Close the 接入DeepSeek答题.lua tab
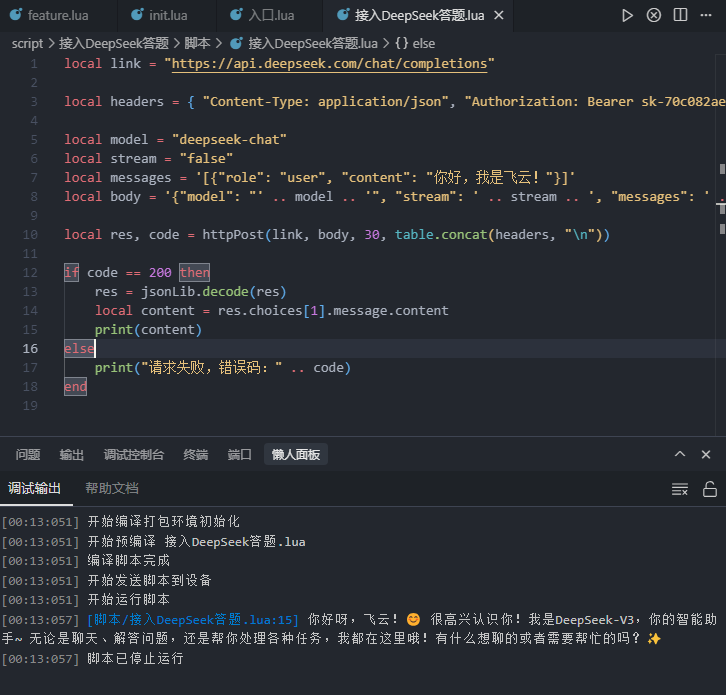The image size is (726, 695). point(499,15)
